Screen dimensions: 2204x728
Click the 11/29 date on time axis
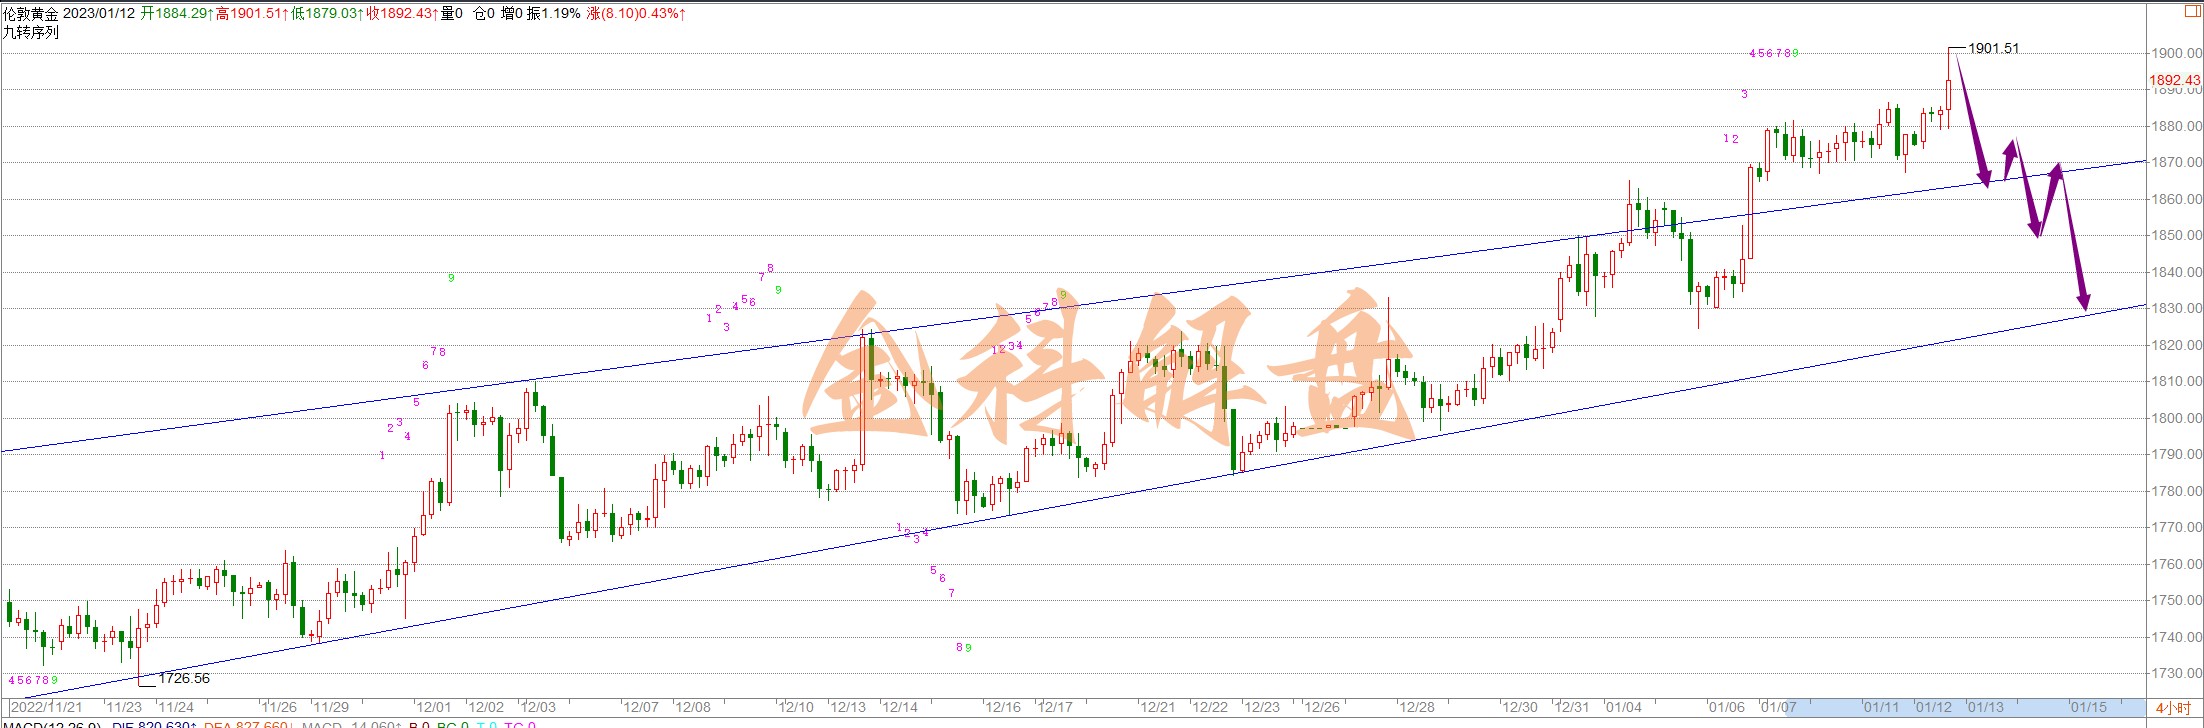click(x=331, y=707)
